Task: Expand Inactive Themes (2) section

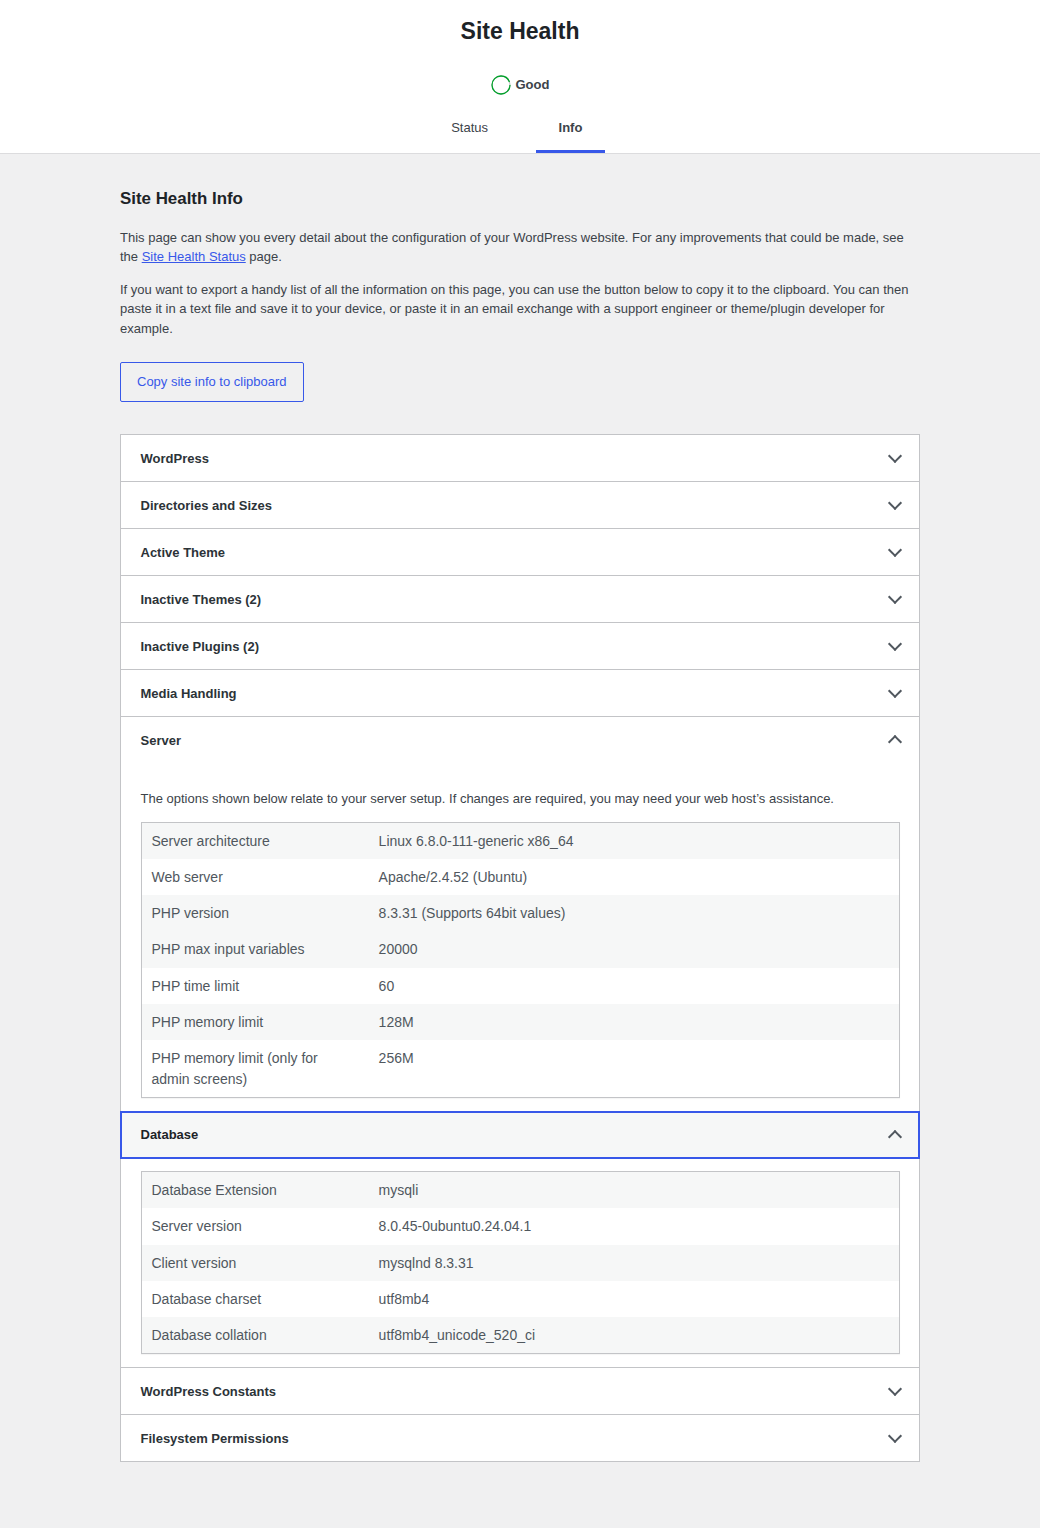Action: click(x=520, y=600)
